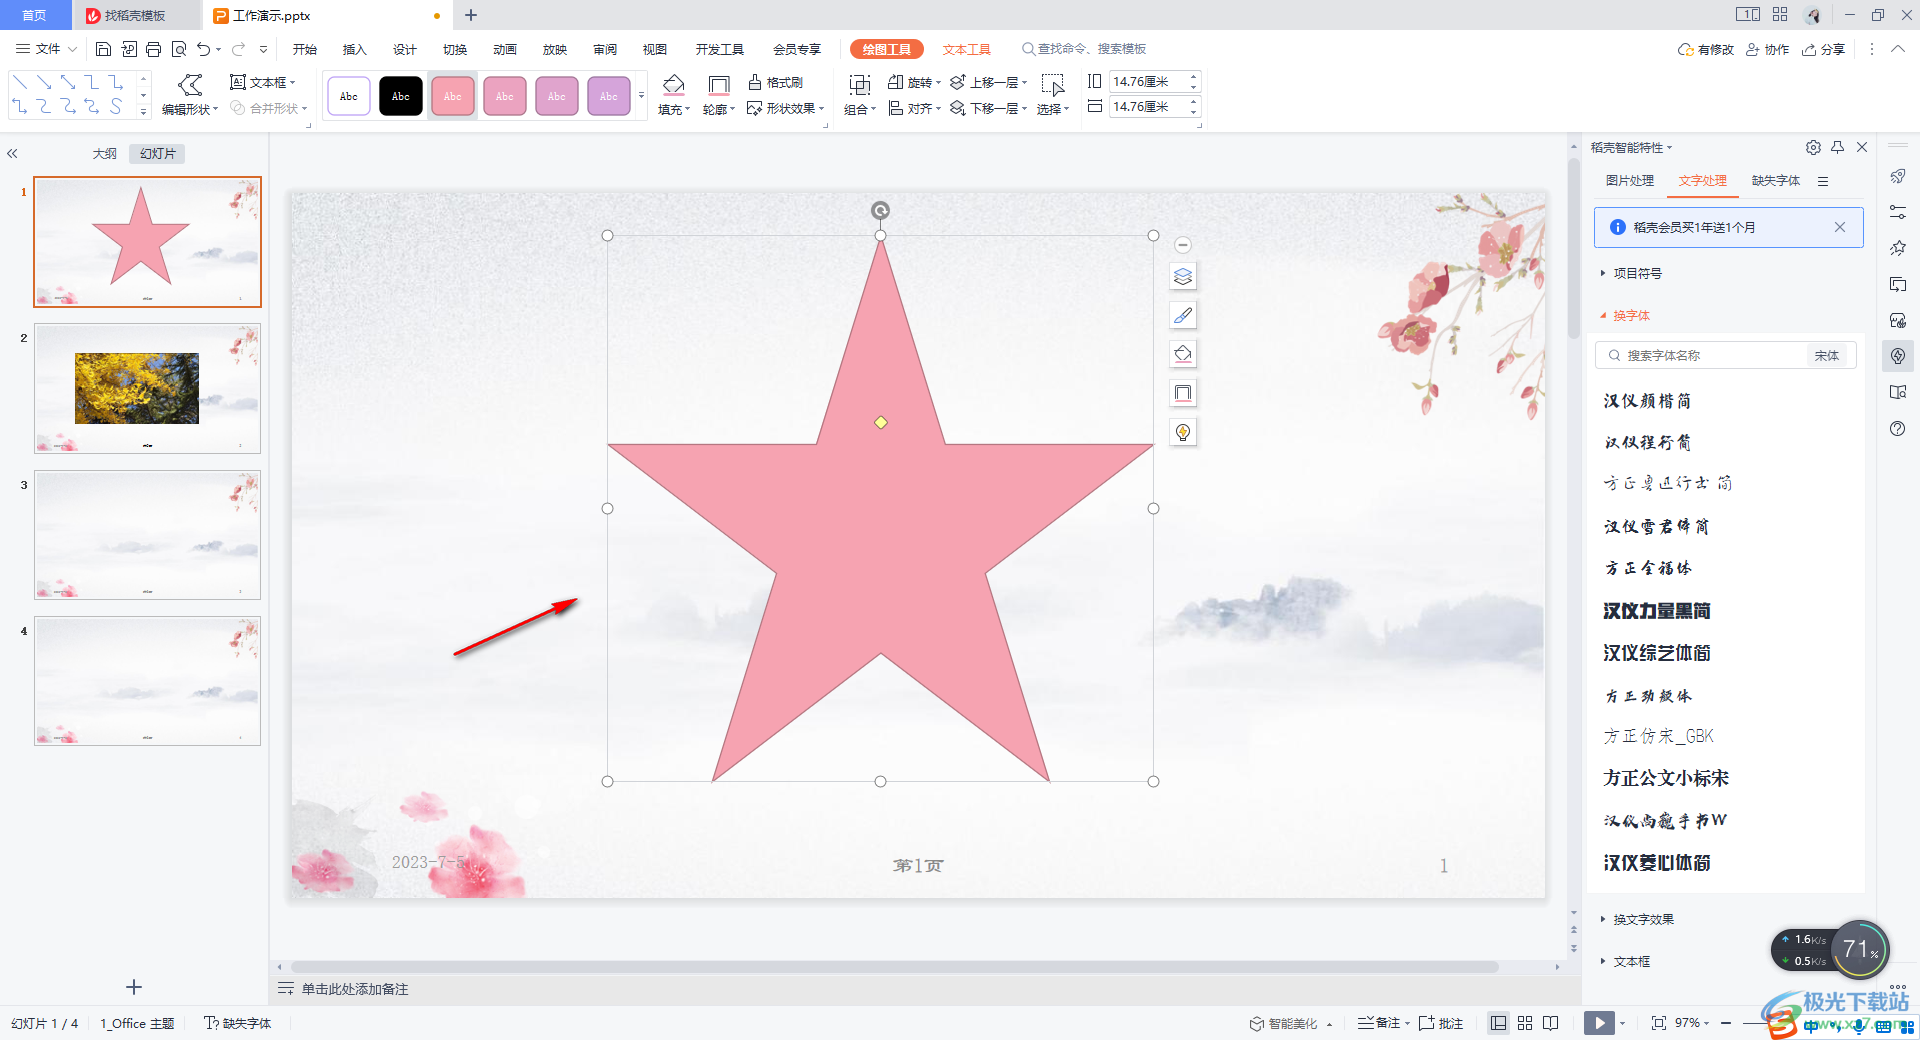Open Text Box (文本框) dropdown
Image resolution: width=1920 pixels, height=1040 pixels.
[263, 82]
